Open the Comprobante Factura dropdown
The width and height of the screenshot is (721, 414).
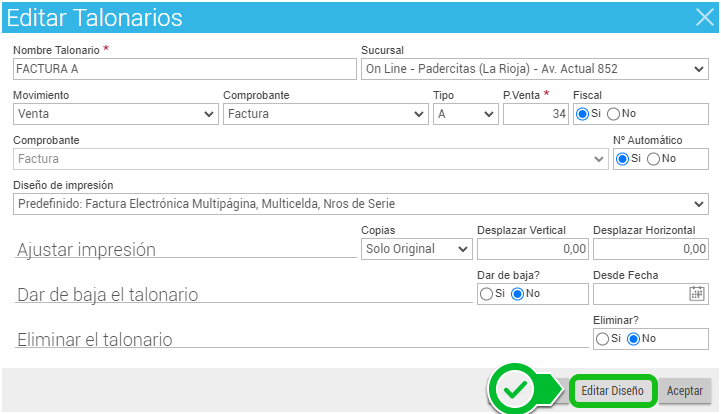coord(325,114)
